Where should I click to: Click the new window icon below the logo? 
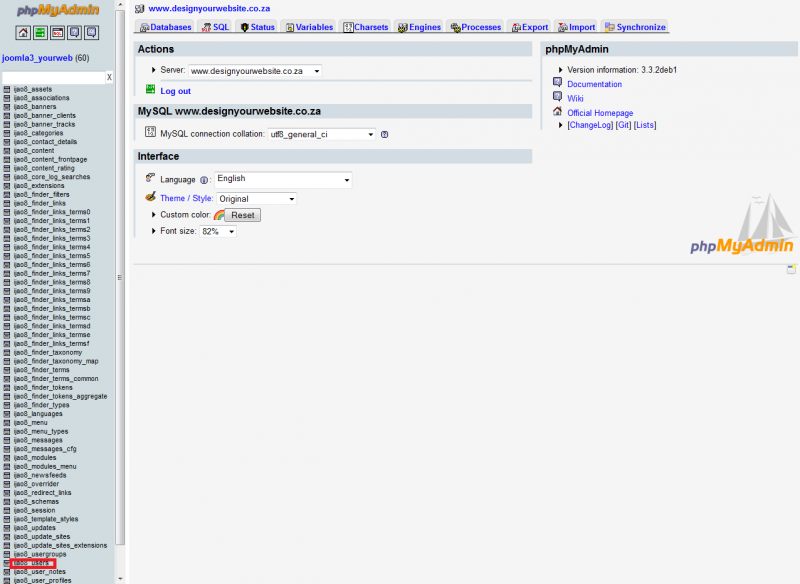pyautogui.click(x=791, y=269)
